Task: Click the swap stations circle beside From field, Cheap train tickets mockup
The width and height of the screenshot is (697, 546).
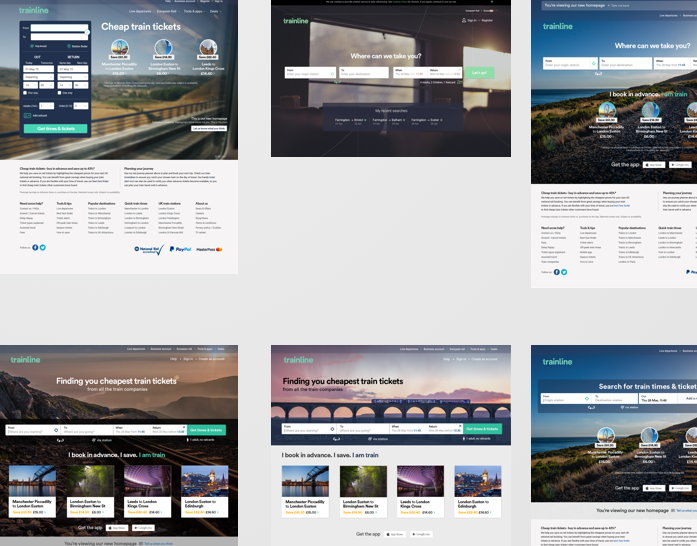Action: [87, 32]
